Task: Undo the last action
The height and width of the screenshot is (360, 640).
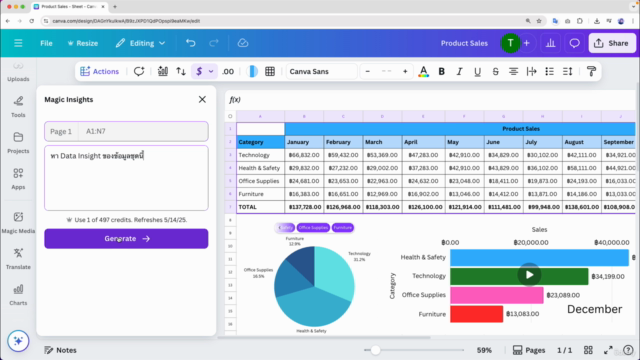Action: pyautogui.click(x=190, y=43)
